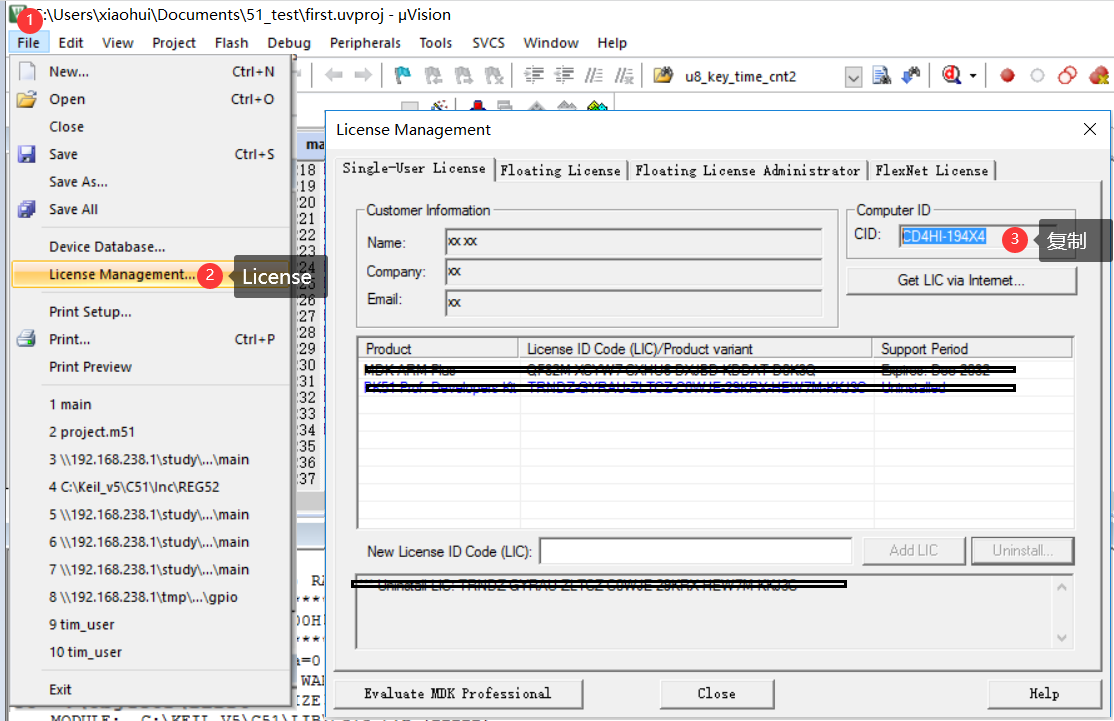The image size is (1114, 721).
Task: Open the SVCS menu
Action: click(x=489, y=43)
